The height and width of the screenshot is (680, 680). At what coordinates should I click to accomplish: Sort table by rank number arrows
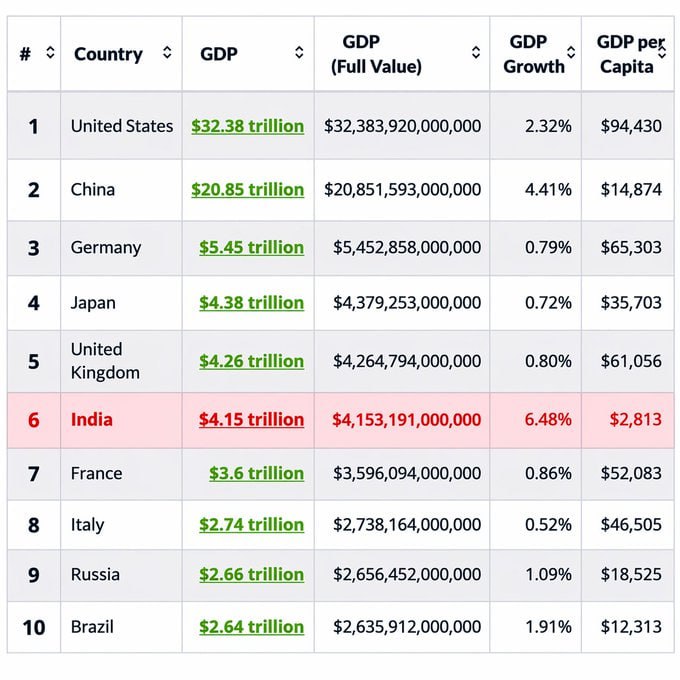tap(50, 52)
